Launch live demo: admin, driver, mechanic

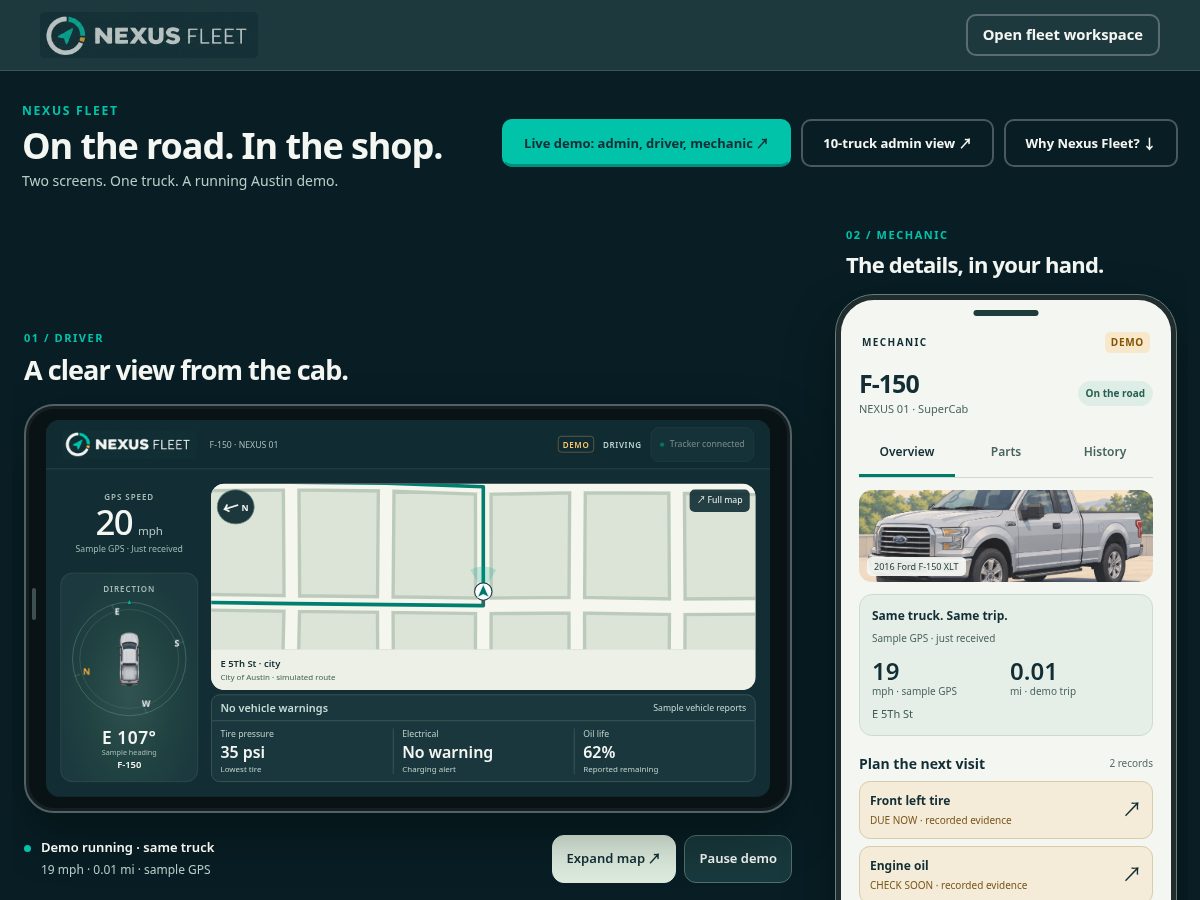pyautogui.click(x=646, y=143)
